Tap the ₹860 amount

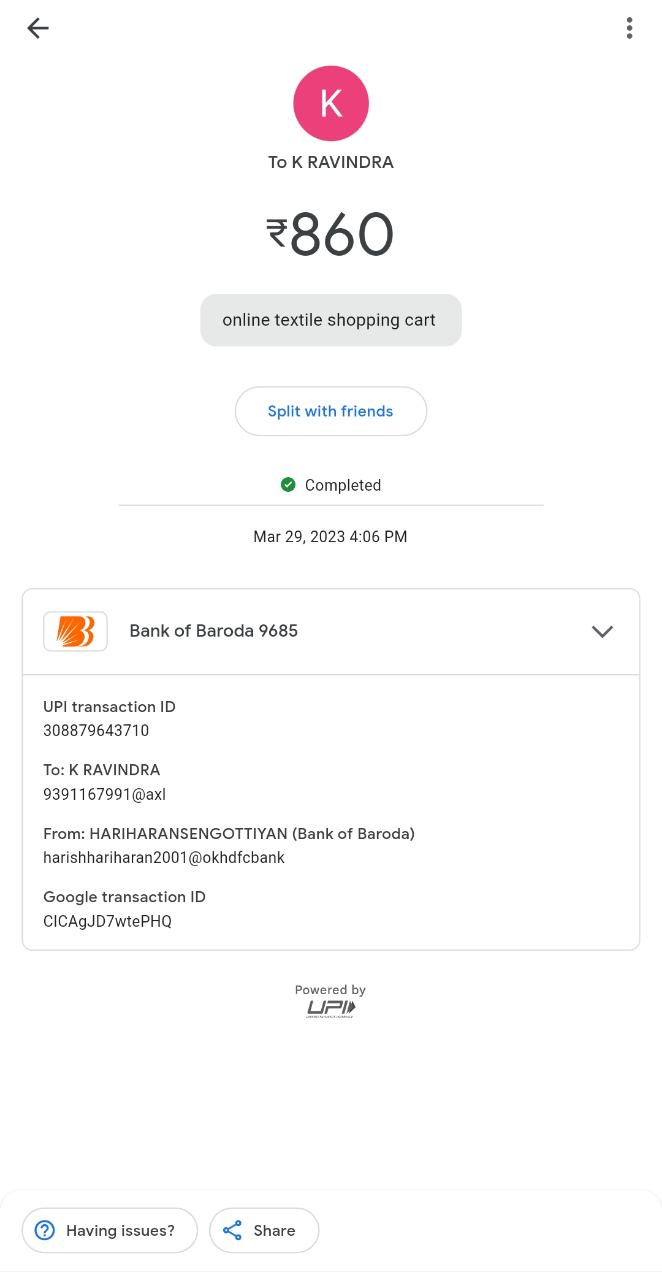click(x=331, y=235)
